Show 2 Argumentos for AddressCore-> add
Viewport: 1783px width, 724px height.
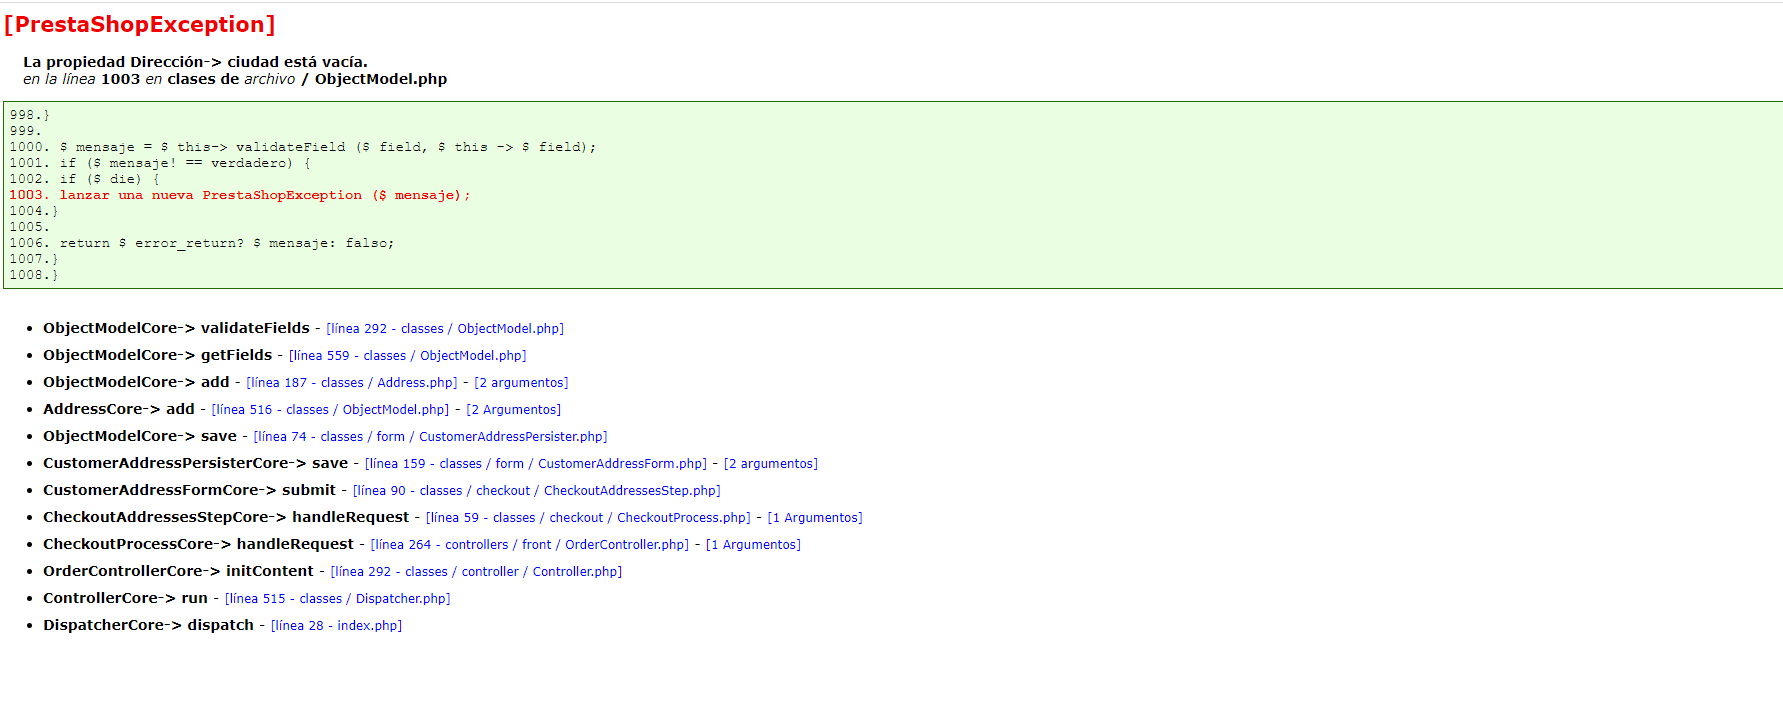514,410
